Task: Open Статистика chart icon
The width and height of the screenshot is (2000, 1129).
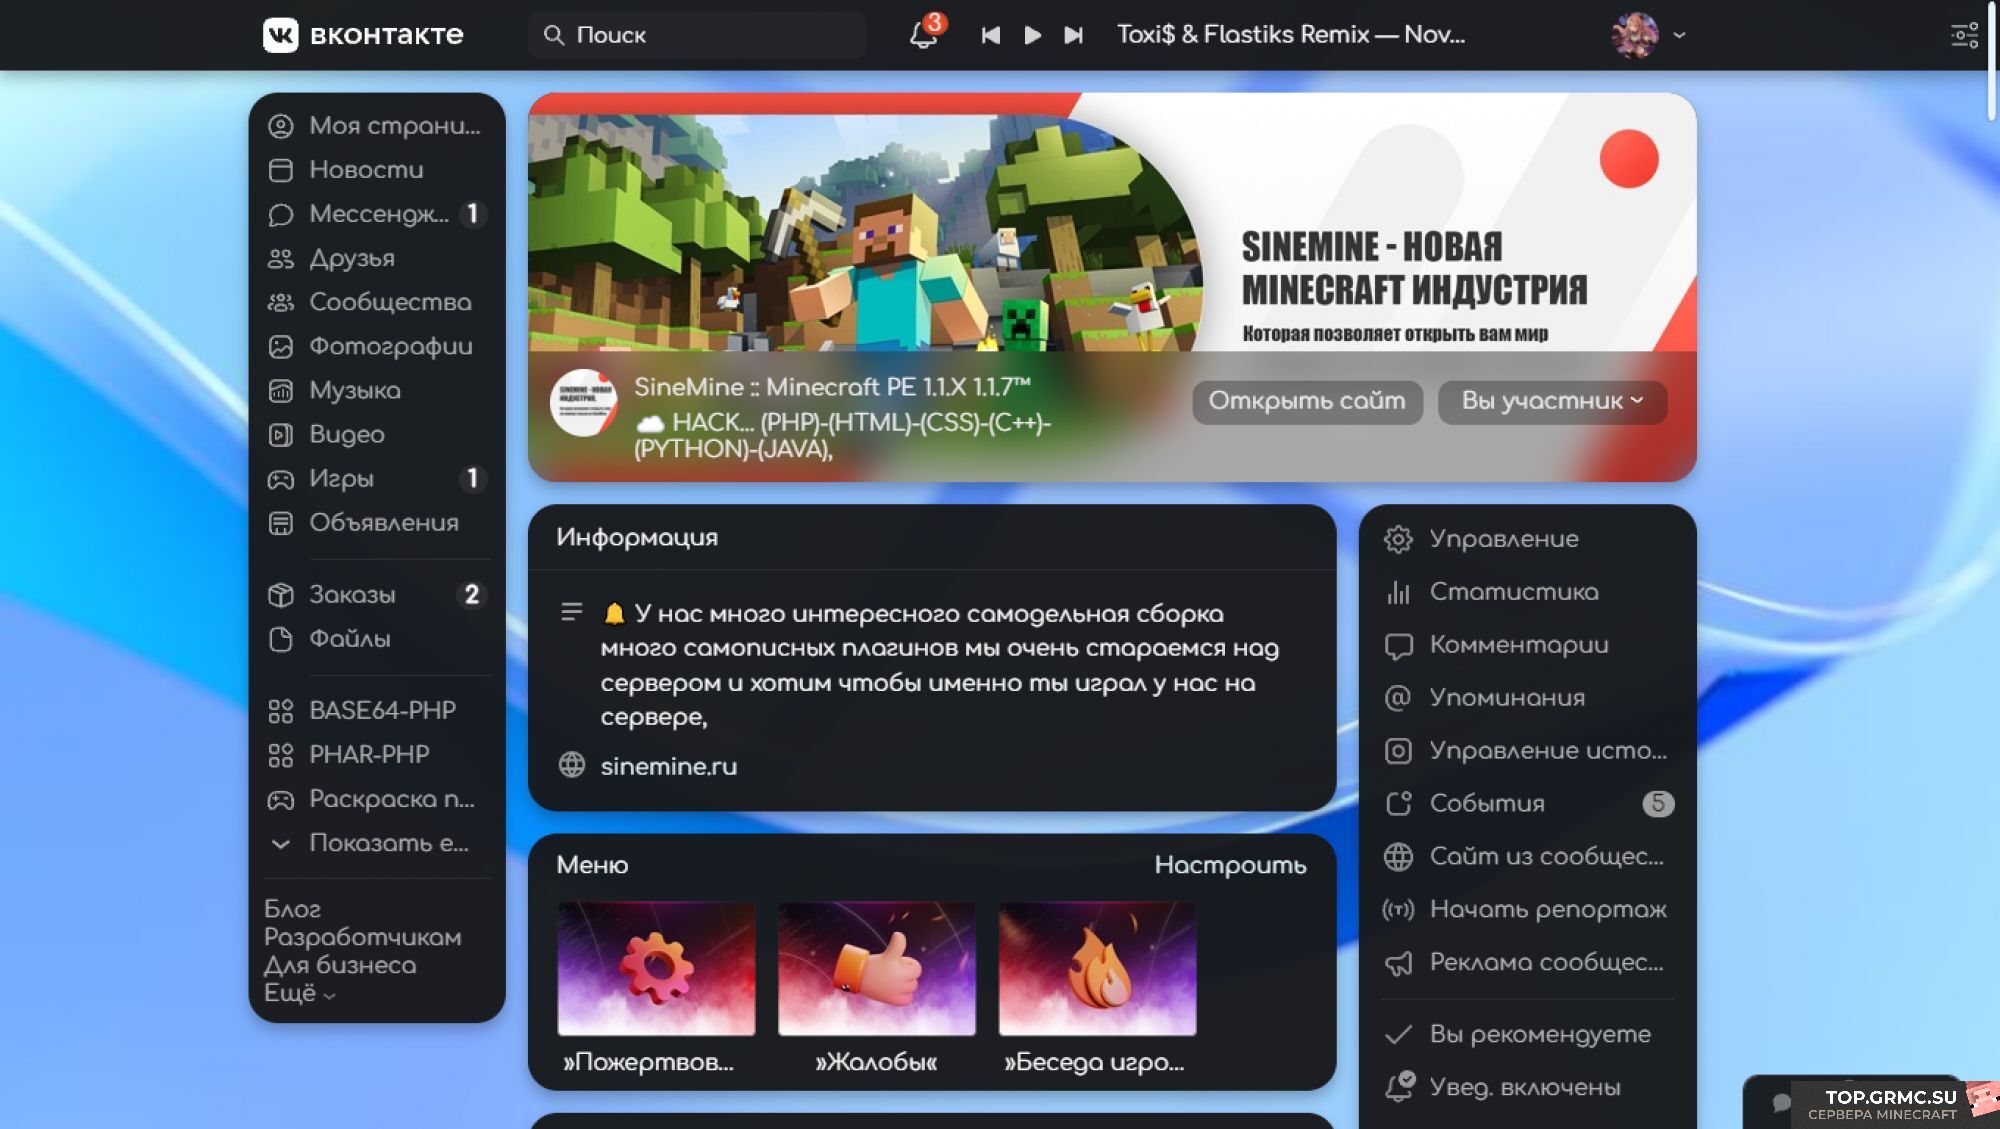Action: tap(1398, 593)
